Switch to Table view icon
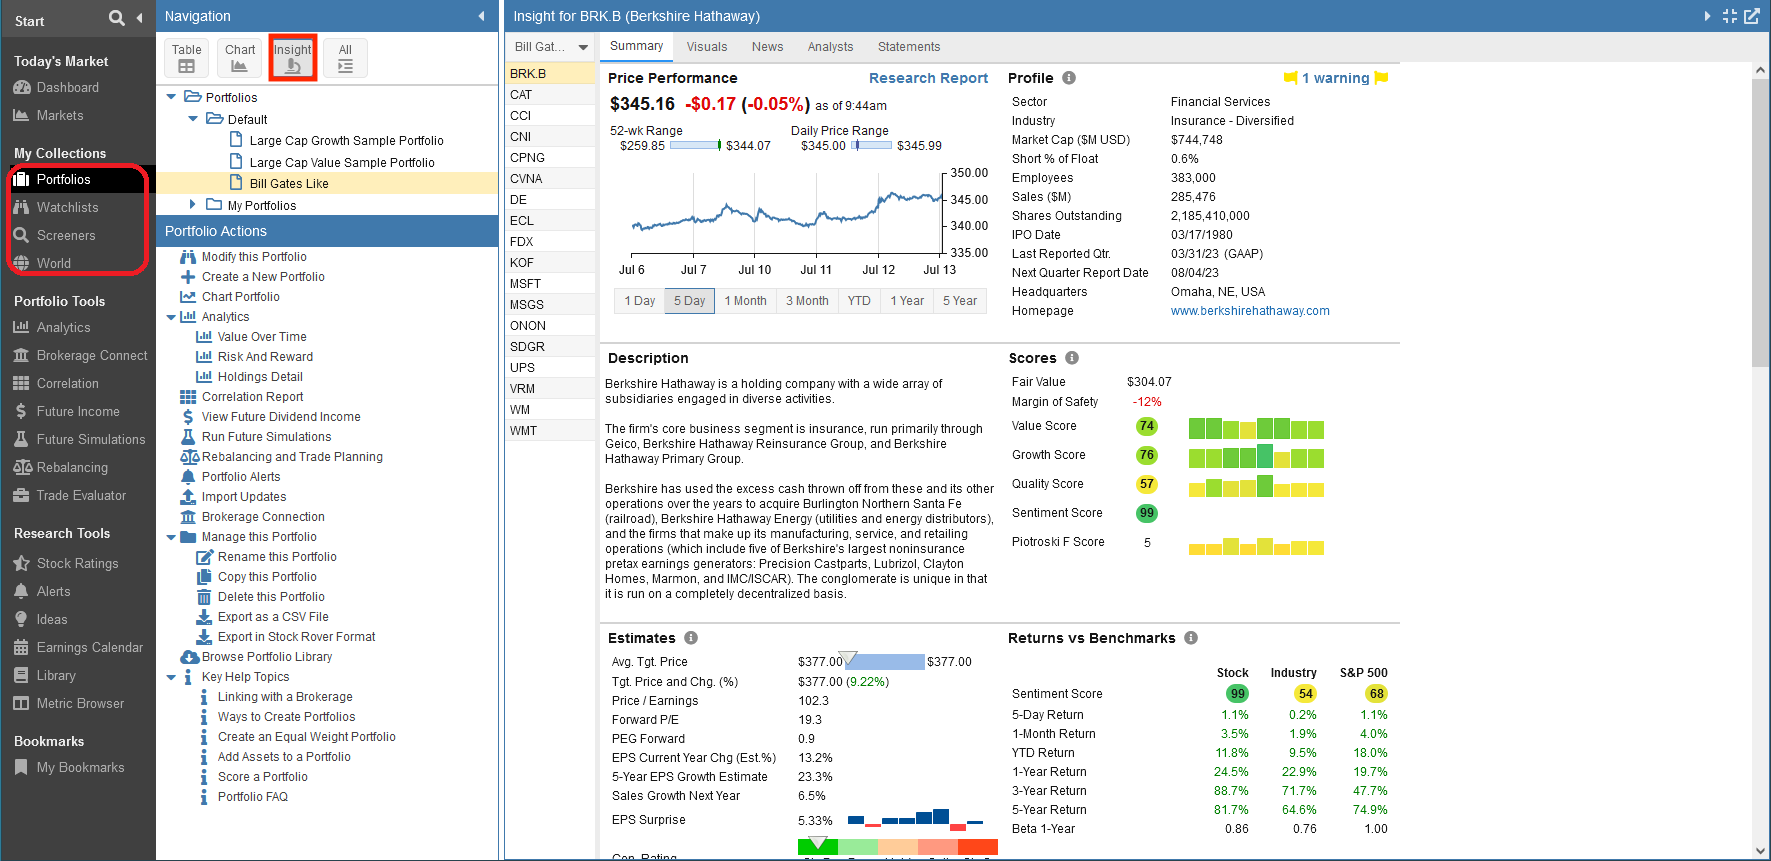 pyautogui.click(x=186, y=58)
